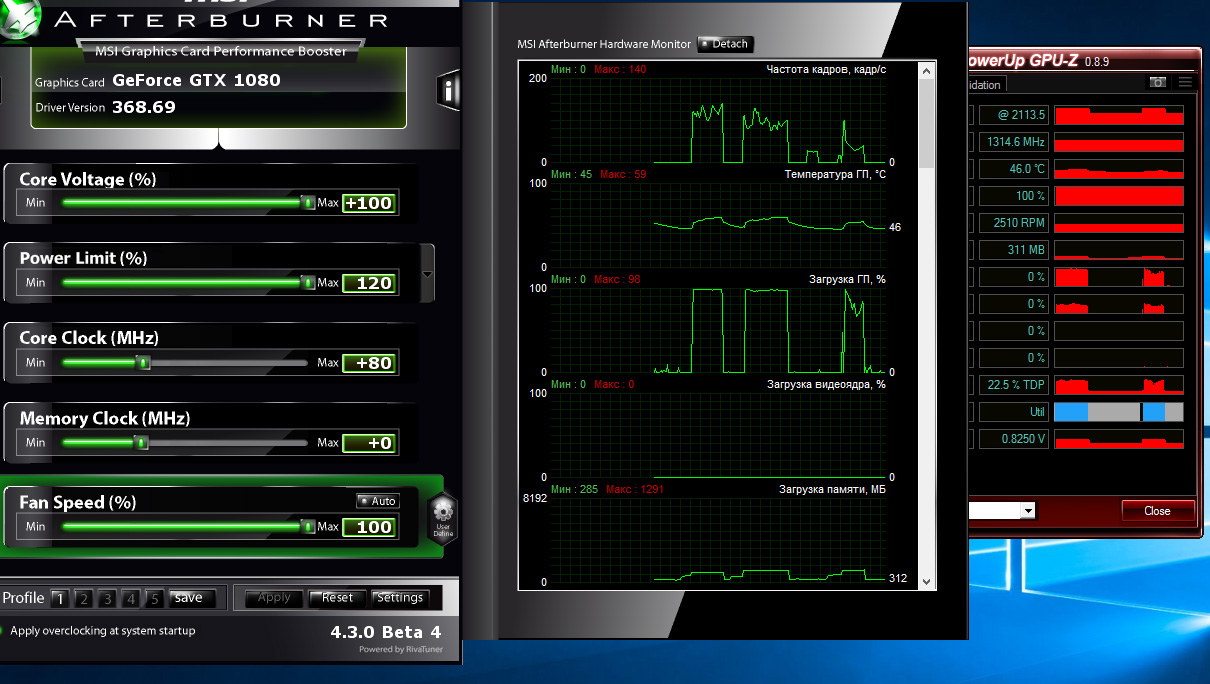Click the GPU-Z '311 MB' memory reading

[x=1014, y=250]
